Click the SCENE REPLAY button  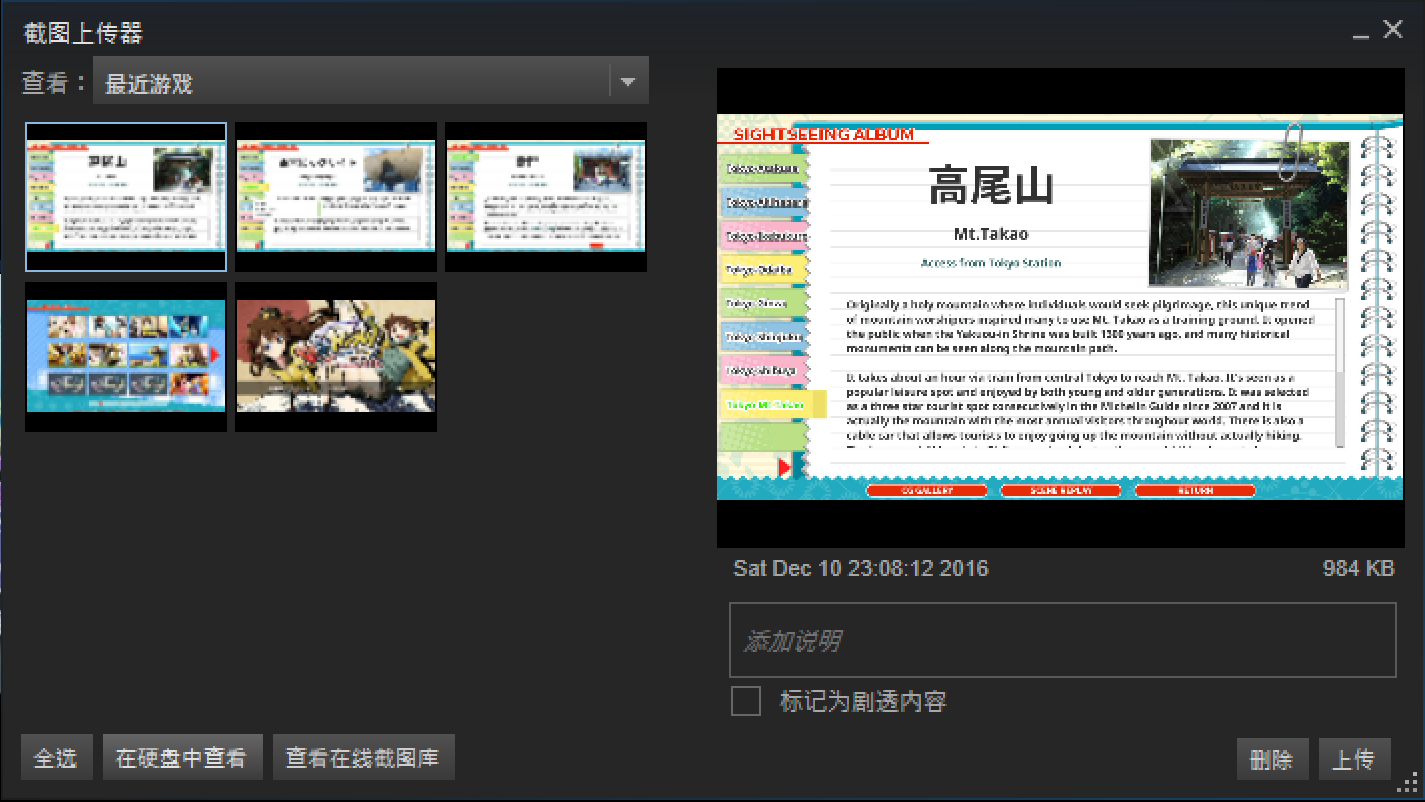click(1061, 490)
